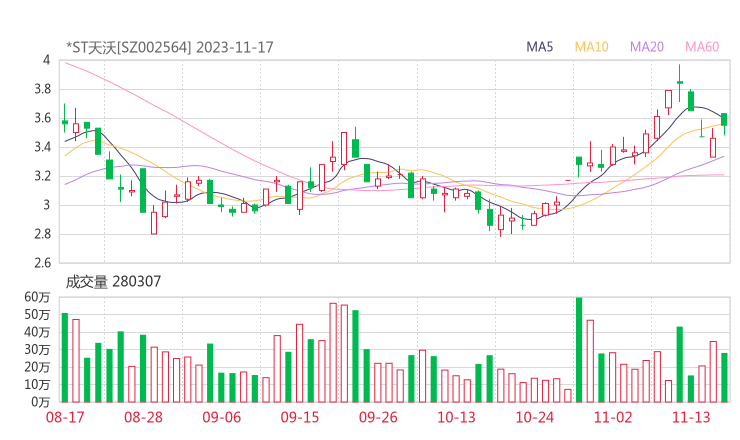Viewport: 740px width, 440px height.
Task: Click the 09-06 date axis label
Action: [222, 417]
